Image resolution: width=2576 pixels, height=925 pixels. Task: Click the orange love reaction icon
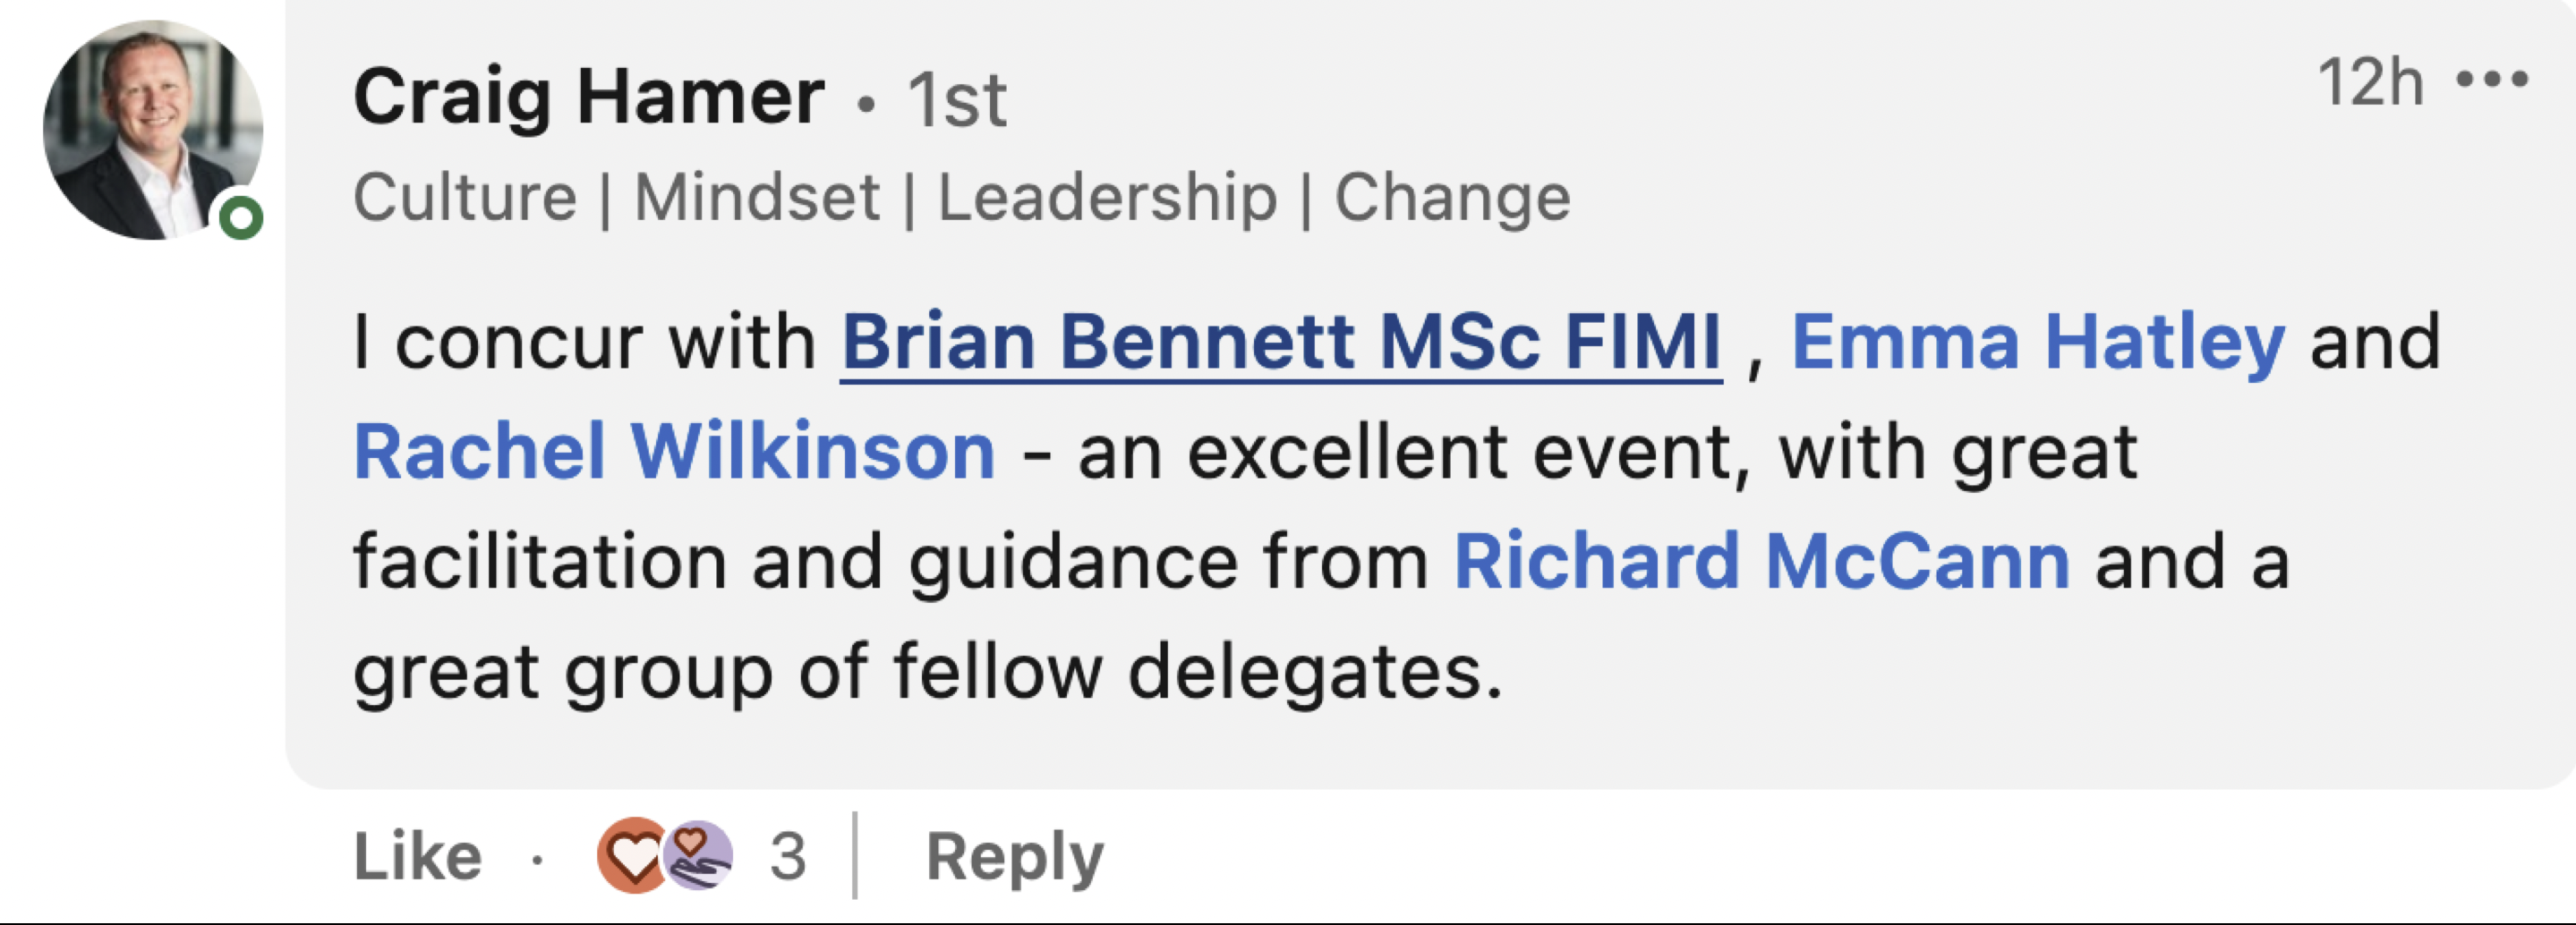(630, 856)
